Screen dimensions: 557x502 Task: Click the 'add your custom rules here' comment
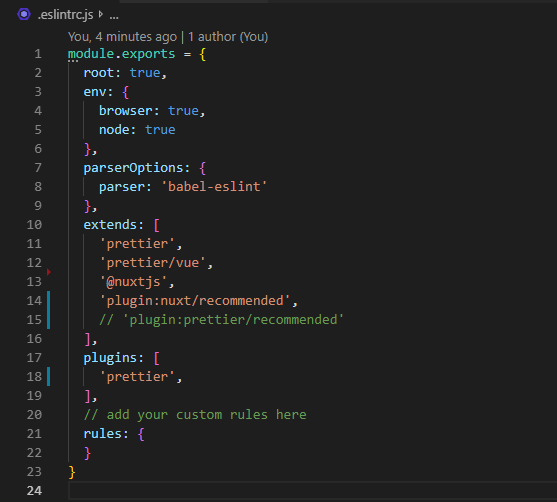(195, 415)
